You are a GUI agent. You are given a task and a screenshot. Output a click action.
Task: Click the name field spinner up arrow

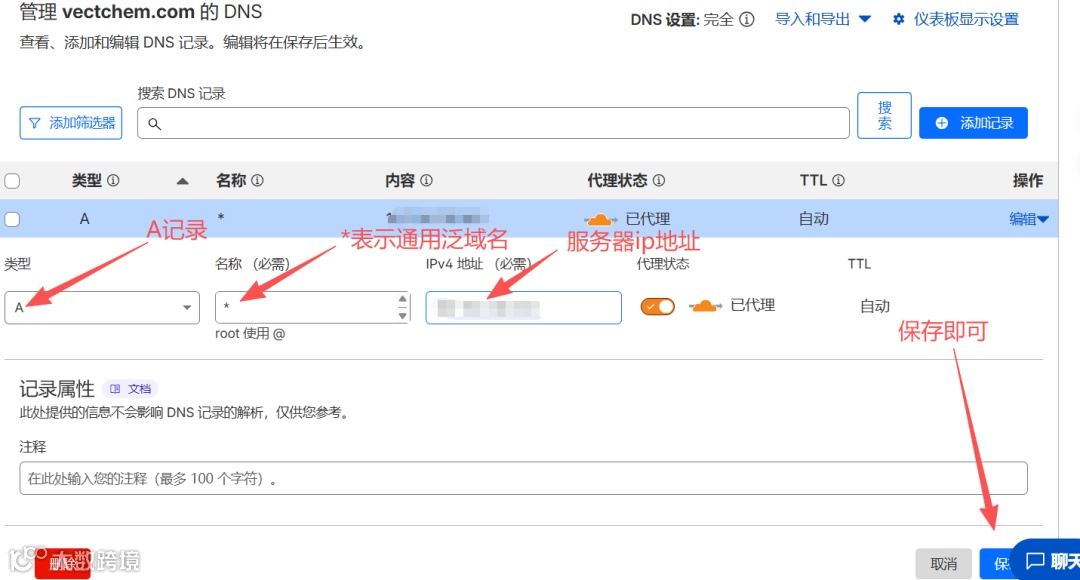click(402, 299)
